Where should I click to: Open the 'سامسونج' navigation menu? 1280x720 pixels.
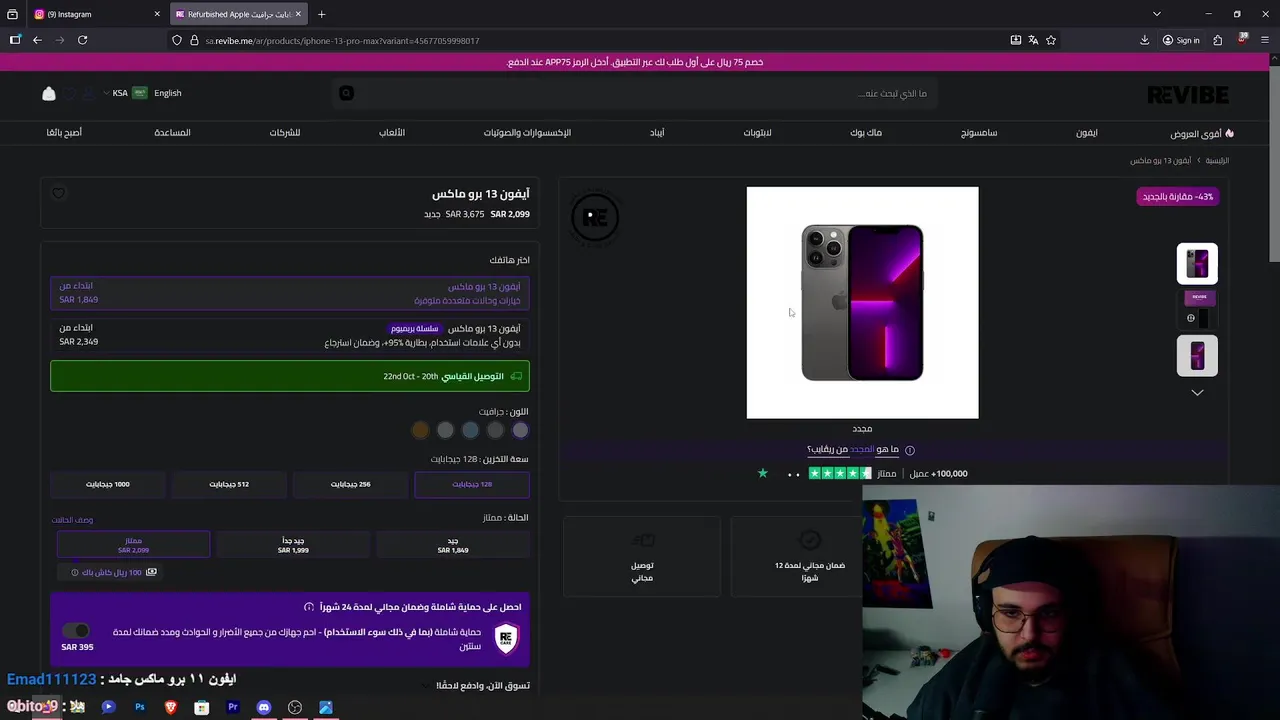coord(979,133)
